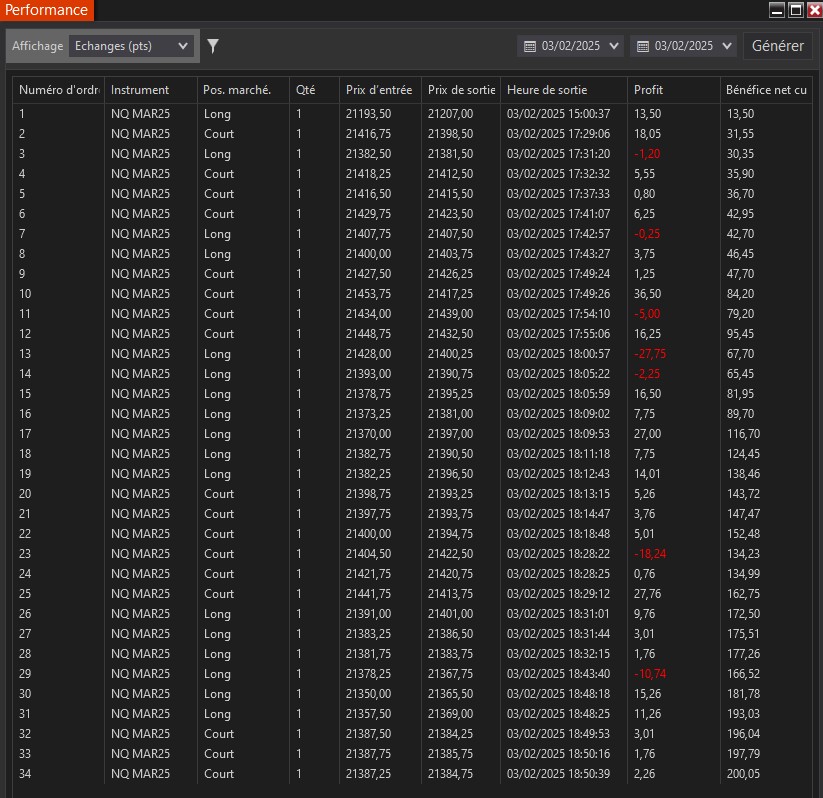This screenshot has width=823, height=798.
Task: Select exit time 03/02/2025 18:48:25
Action: 558,713
